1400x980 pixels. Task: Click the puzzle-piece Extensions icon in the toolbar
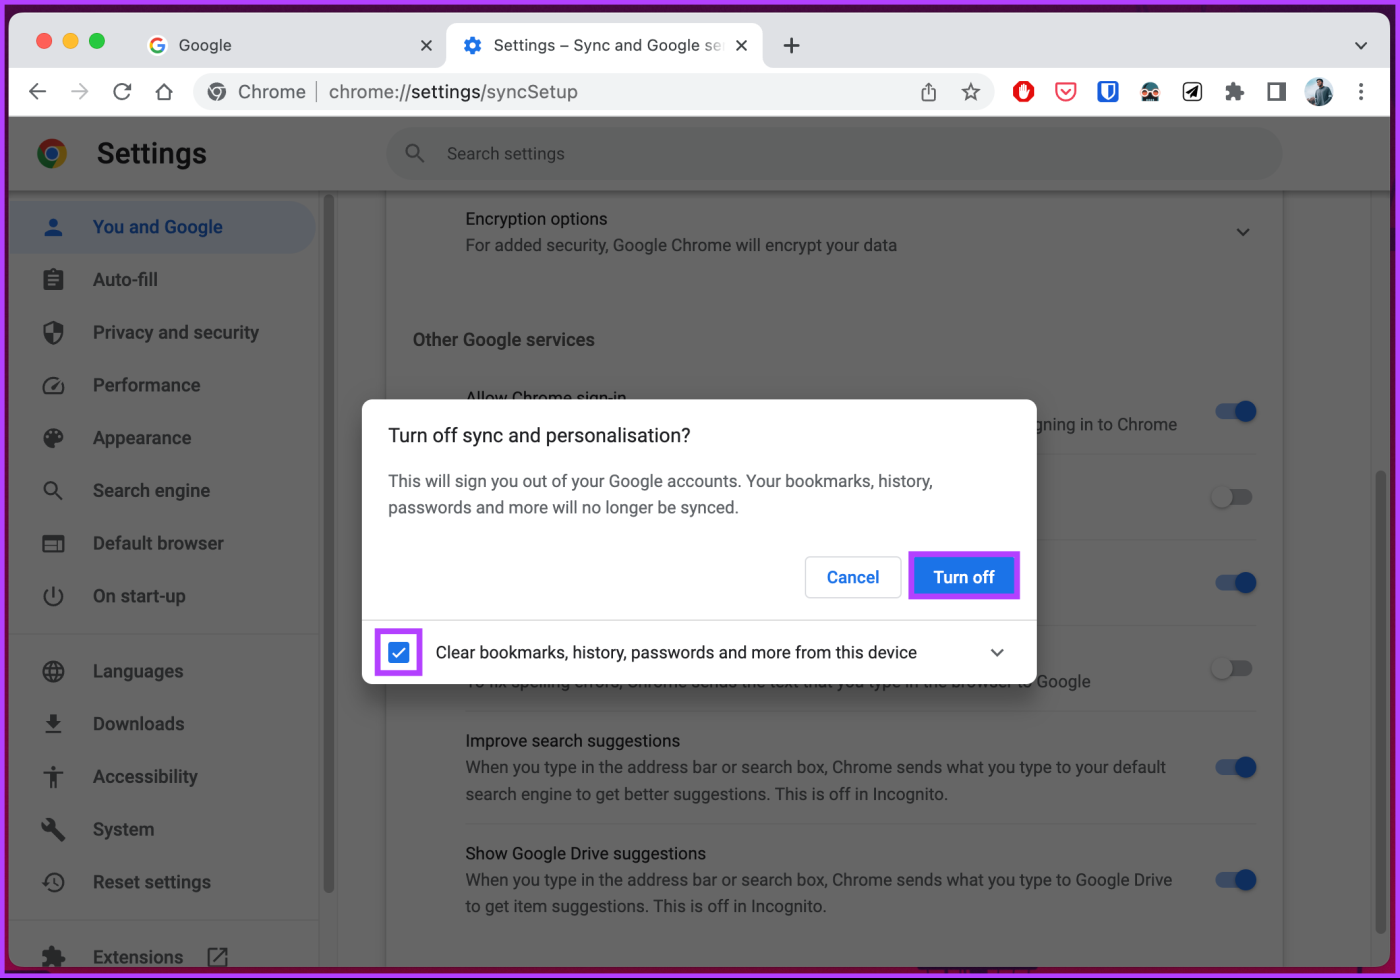pyautogui.click(x=1234, y=91)
